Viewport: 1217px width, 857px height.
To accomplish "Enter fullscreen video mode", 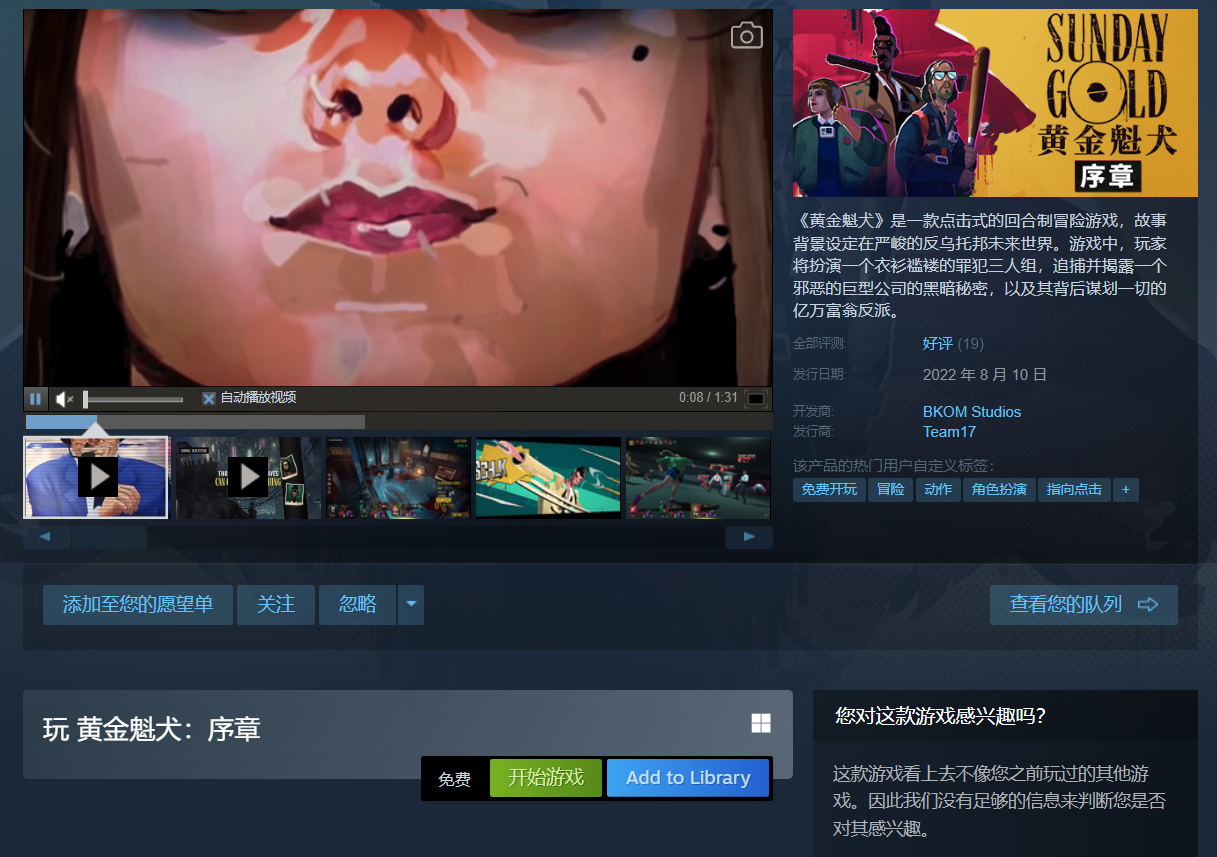I will click(756, 399).
